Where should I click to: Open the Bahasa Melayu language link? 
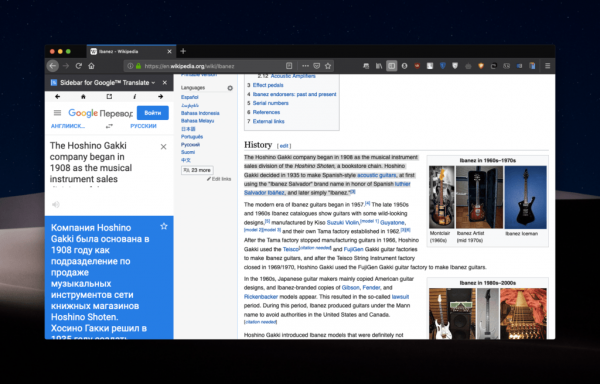coord(197,121)
